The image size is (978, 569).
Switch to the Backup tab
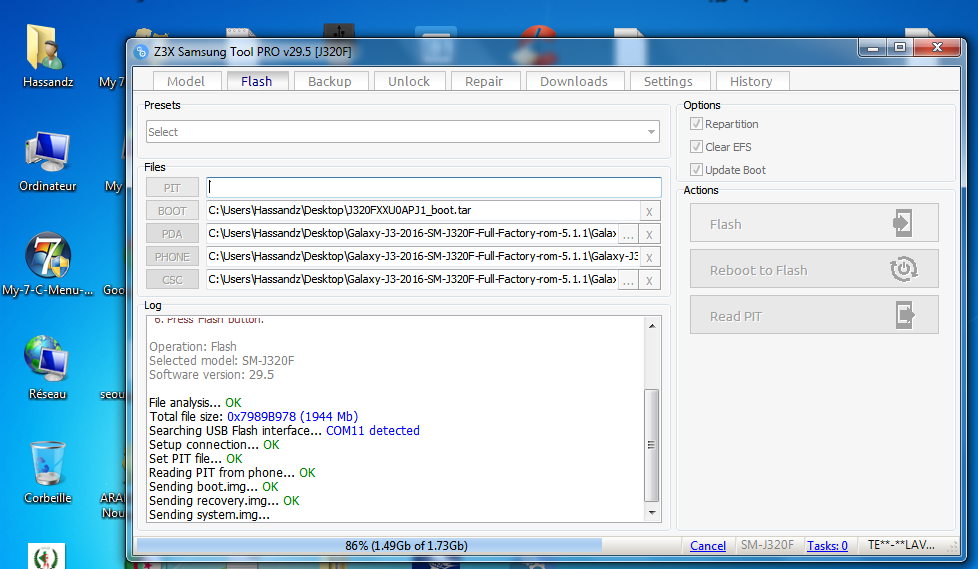[x=329, y=81]
